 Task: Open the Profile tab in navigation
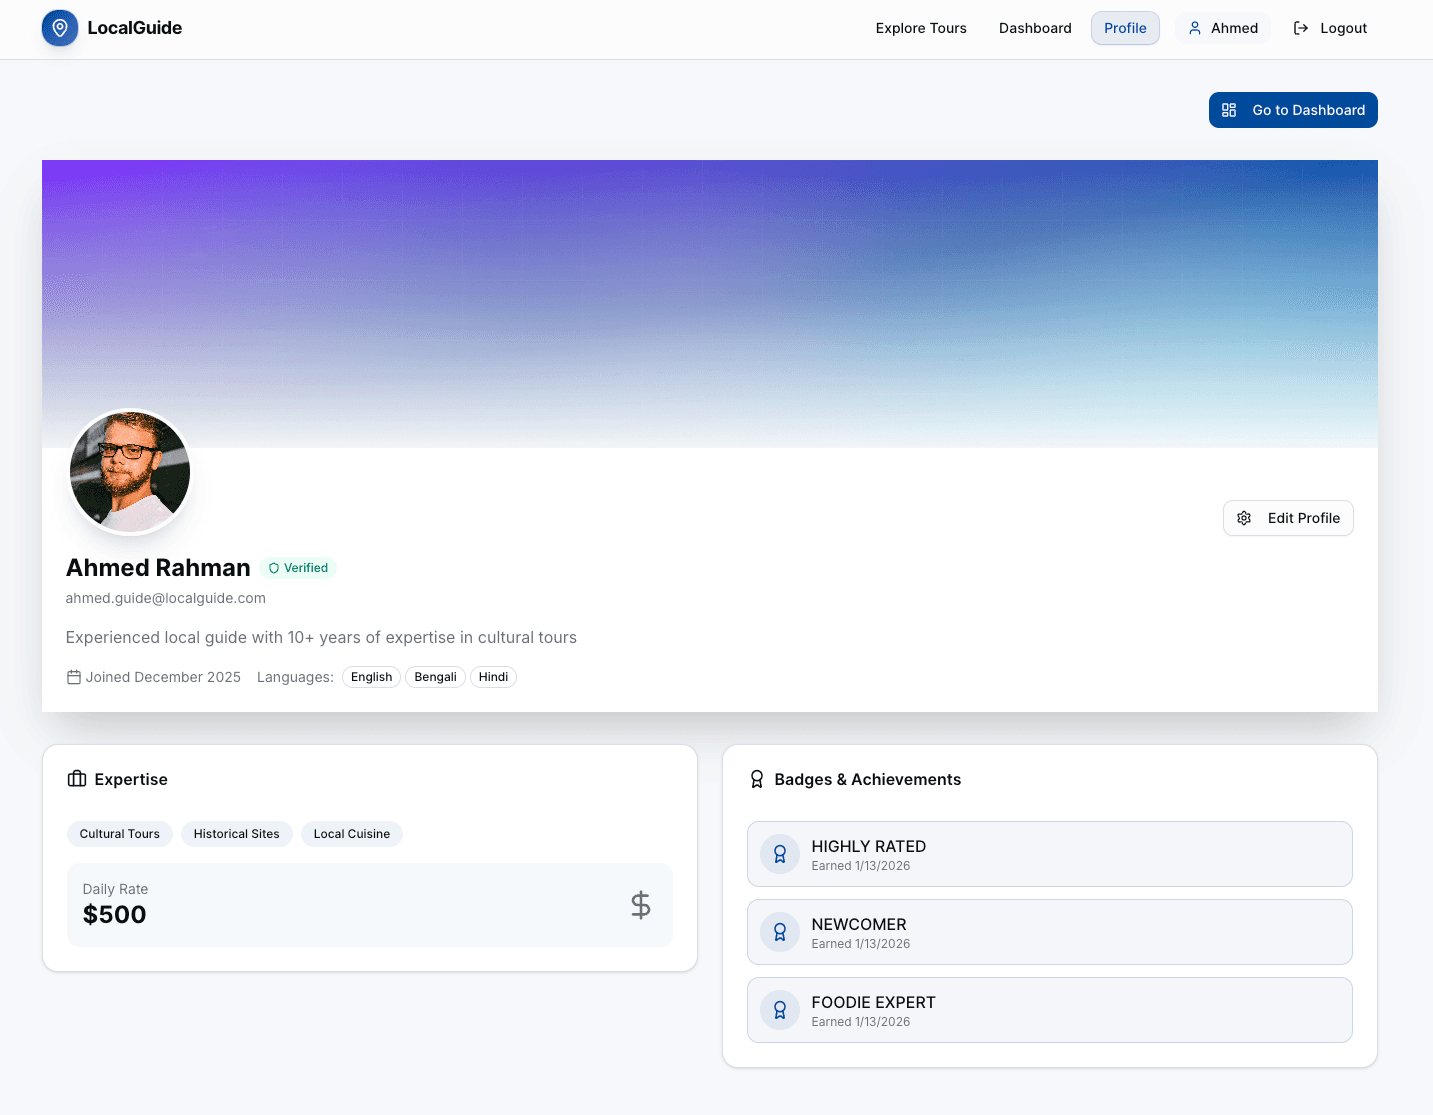point(1125,28)
